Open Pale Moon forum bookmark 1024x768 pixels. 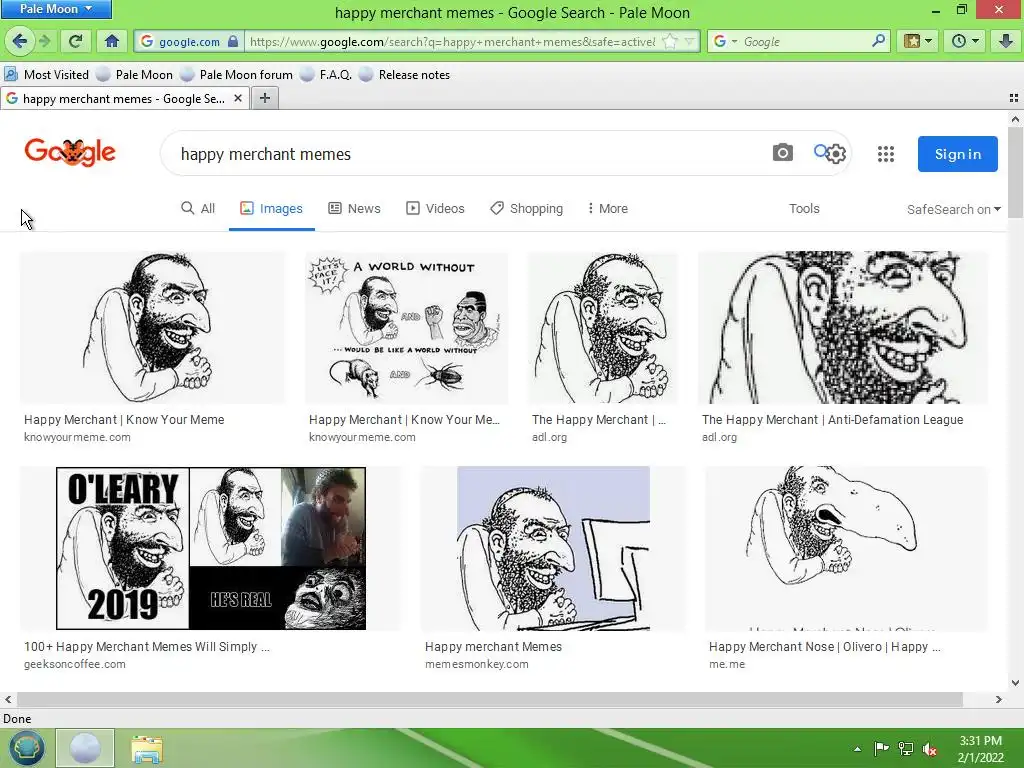(x=237, y=74)
